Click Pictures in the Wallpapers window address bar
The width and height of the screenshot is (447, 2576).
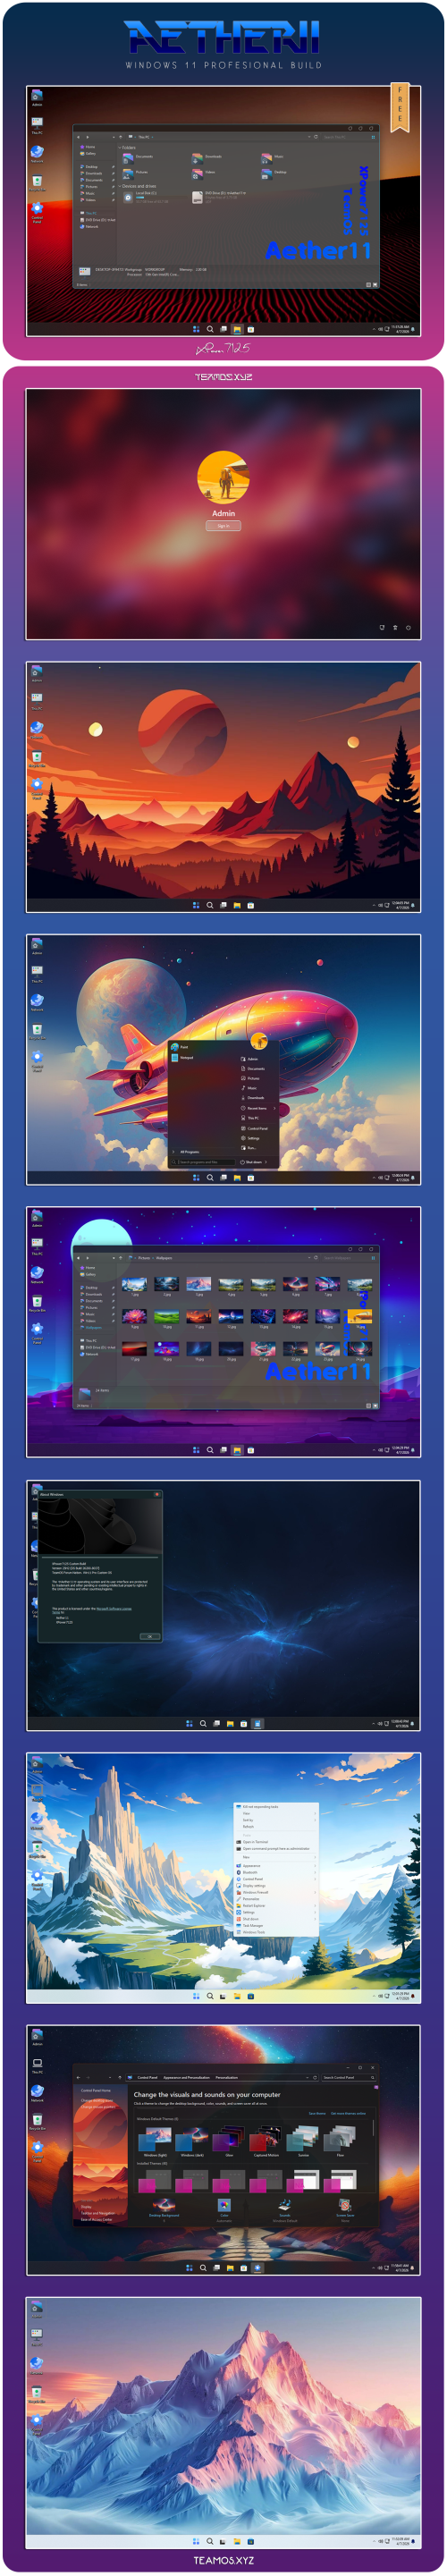coord(144,1258)
